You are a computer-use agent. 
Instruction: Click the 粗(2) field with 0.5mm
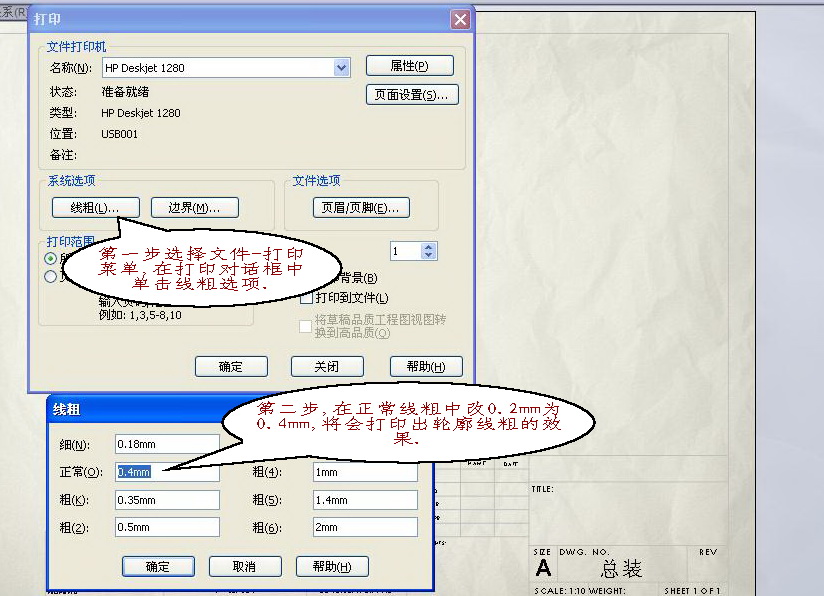pos(167,527)
